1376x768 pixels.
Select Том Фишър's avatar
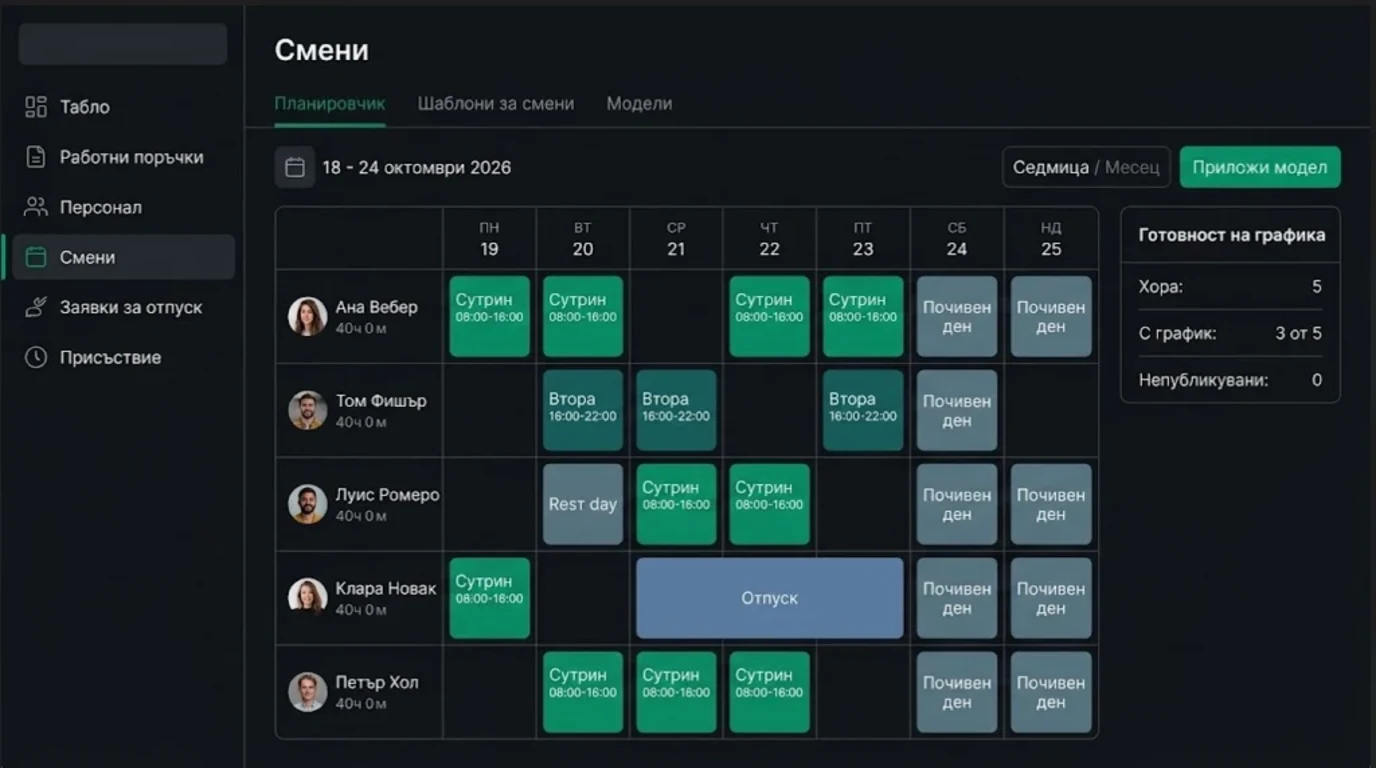pos(307,410)
